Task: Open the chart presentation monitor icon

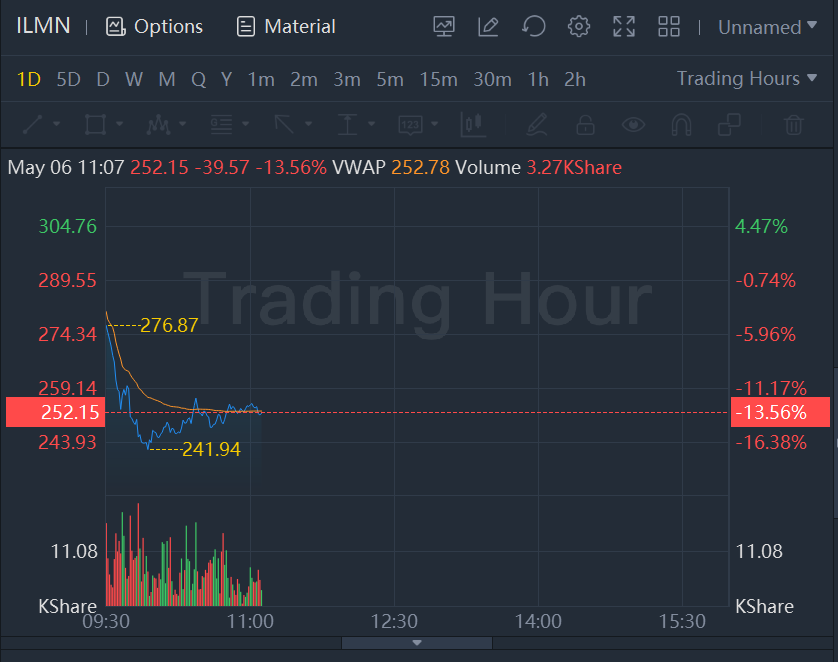Action: click(x=444, y=27)
